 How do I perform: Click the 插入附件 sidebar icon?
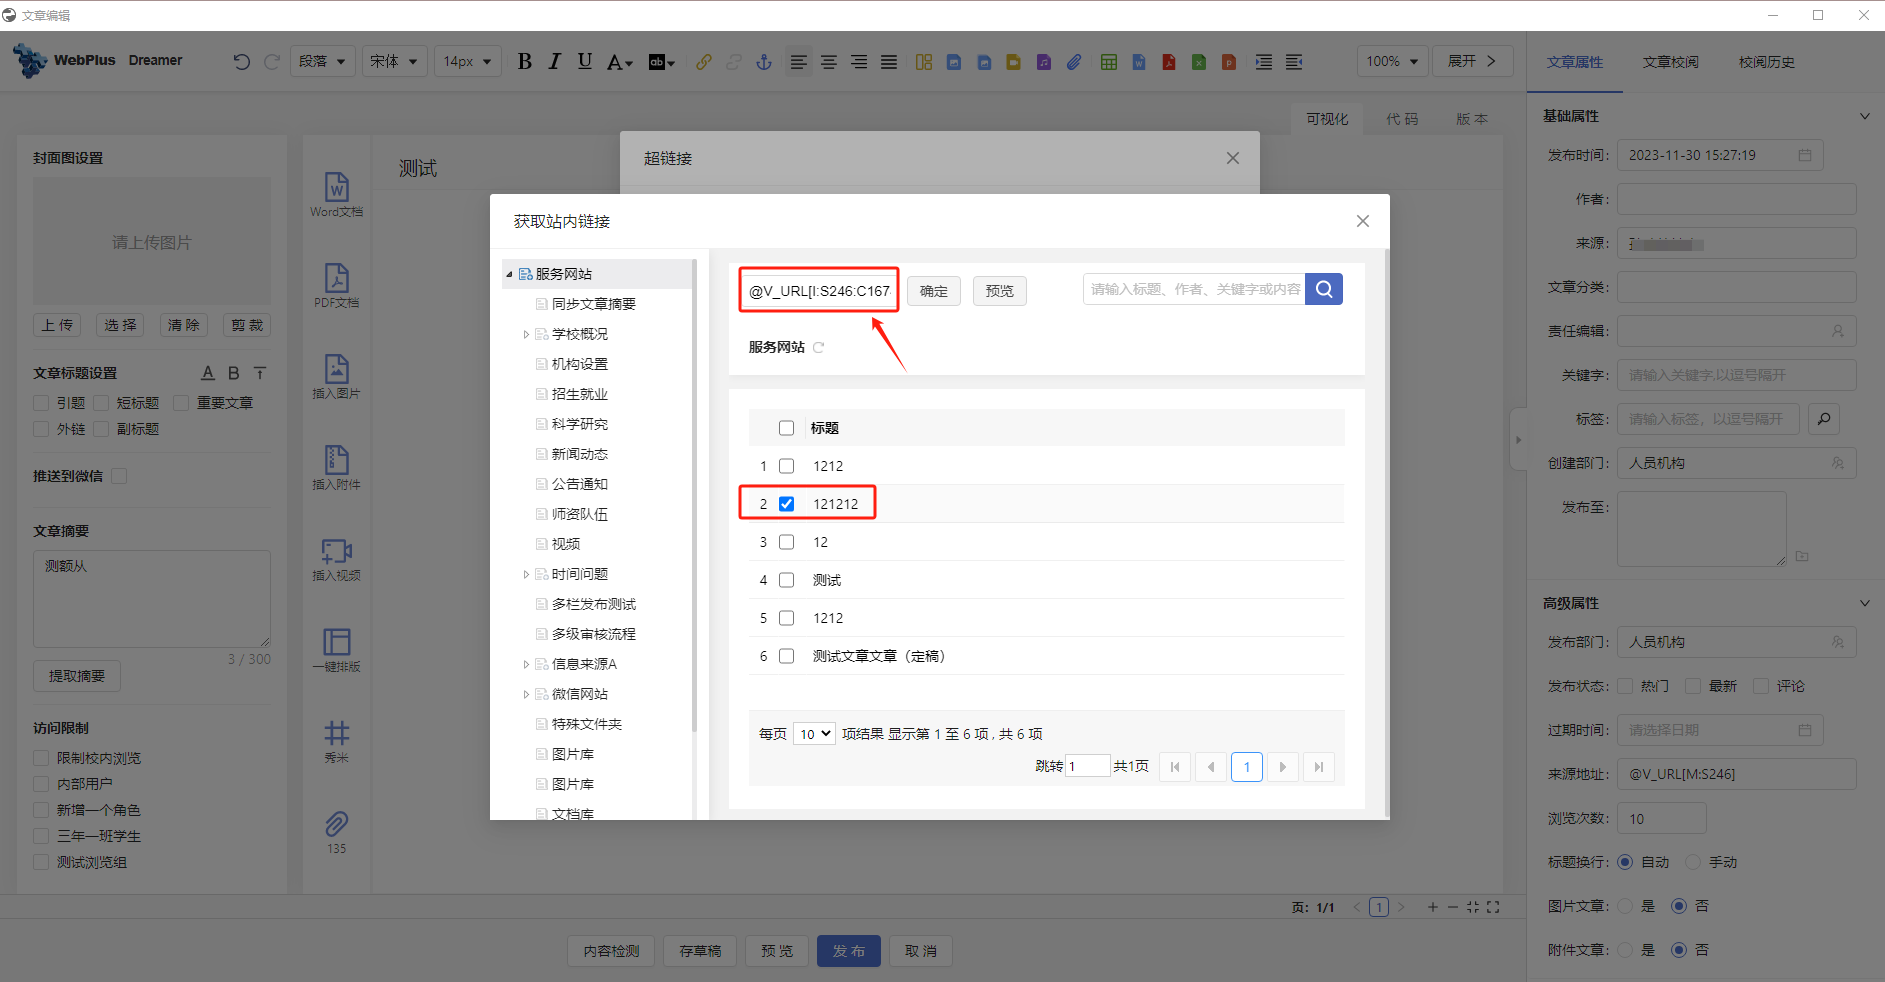(337, 461)
